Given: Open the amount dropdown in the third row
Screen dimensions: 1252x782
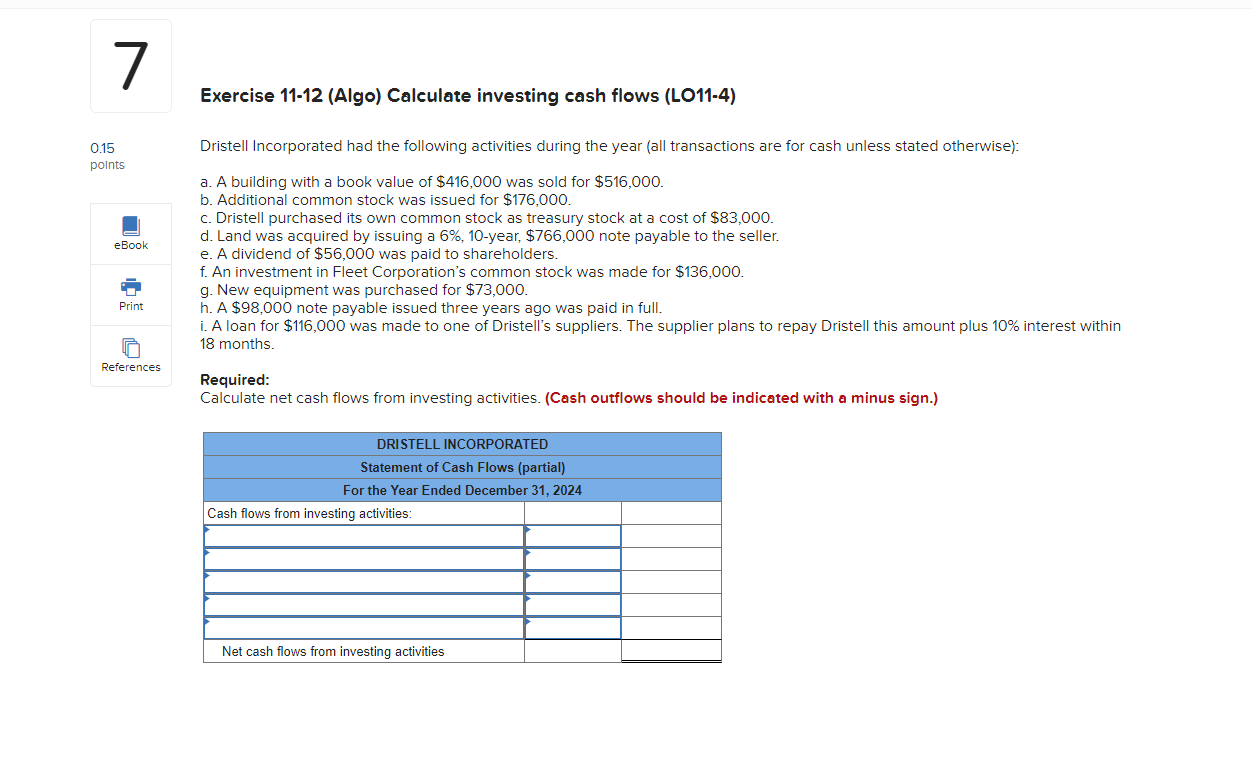Looking at the screenshot, I should (572, 581).
